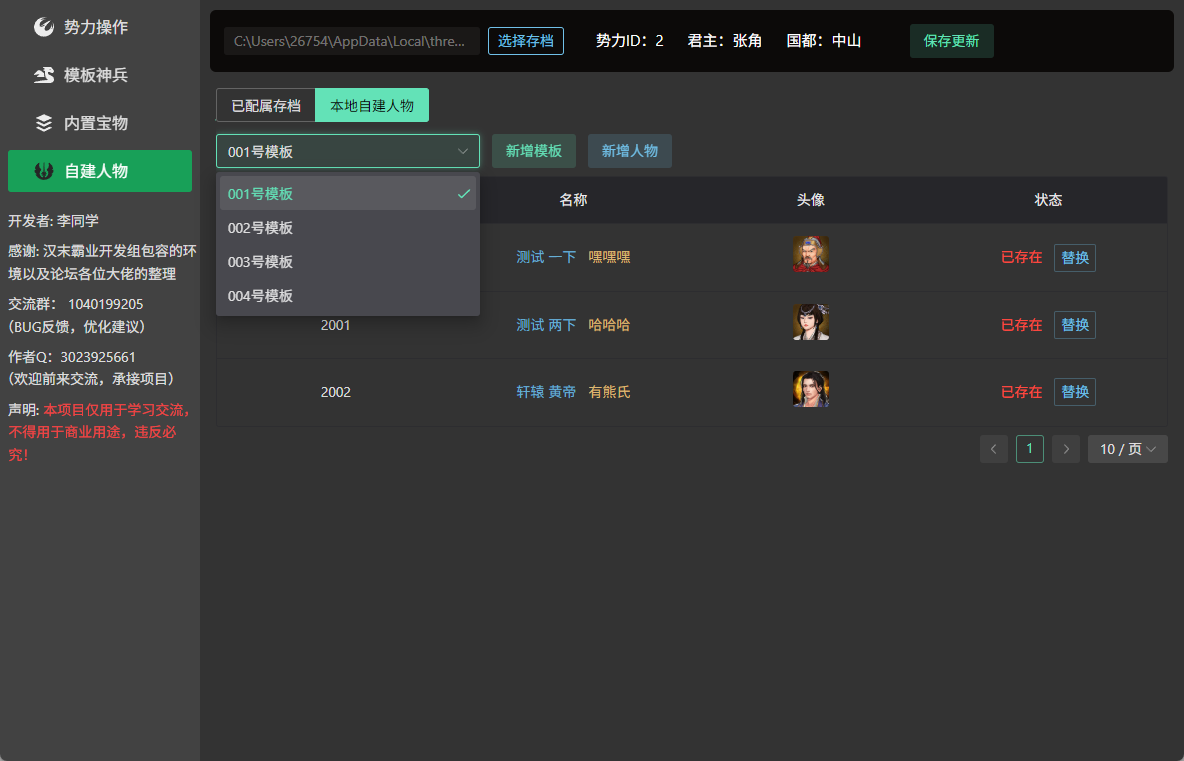Go to the next page arrow

(1065, 449)
